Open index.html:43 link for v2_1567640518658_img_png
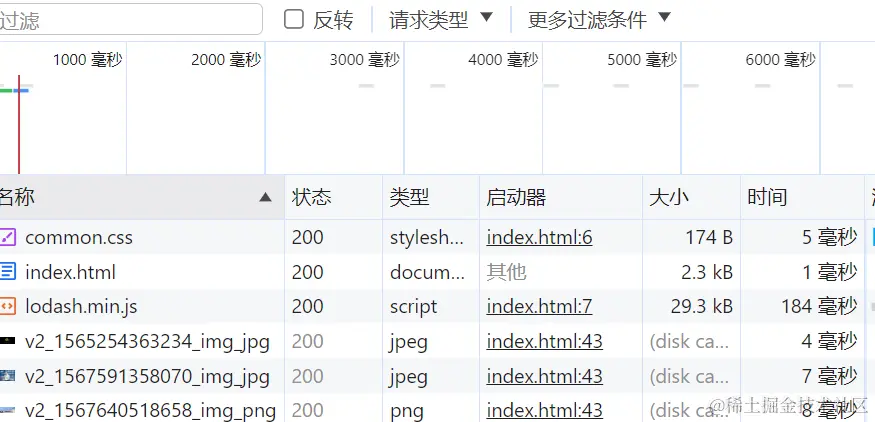The image size is (875, 422). (x=544, y=411)
